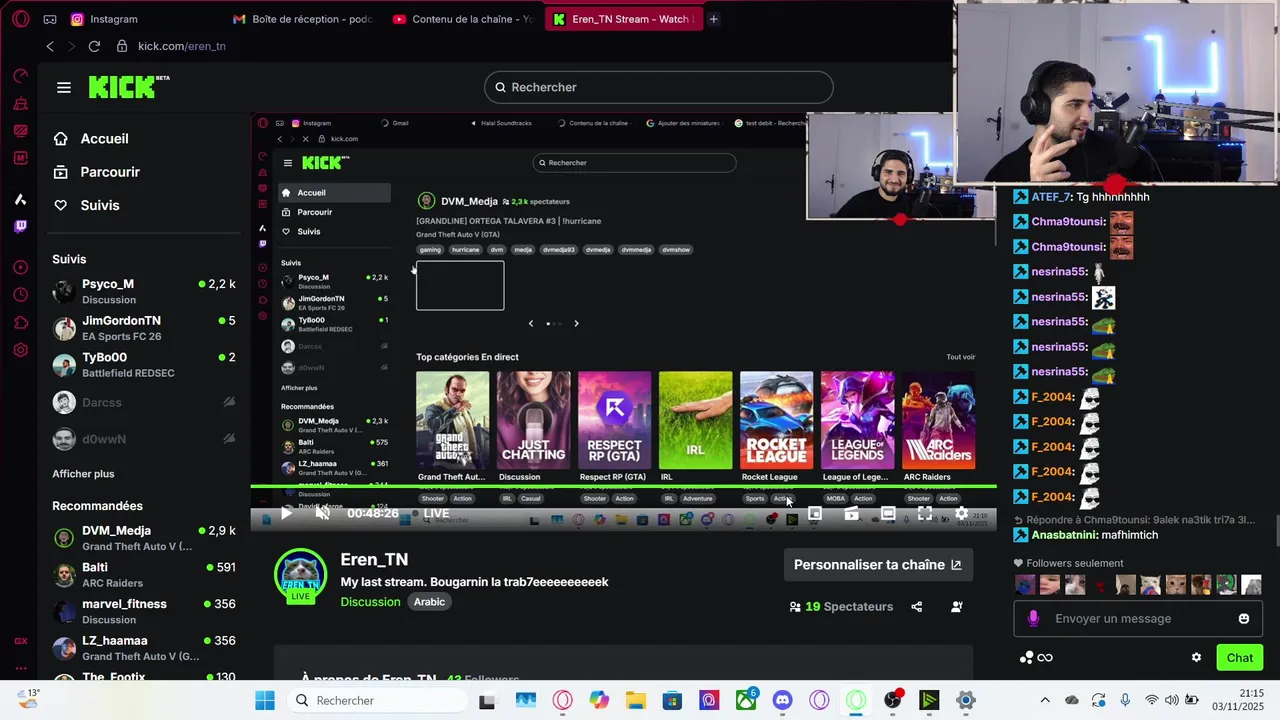
Task: Open the Opera menu icon
Action: 20,19
